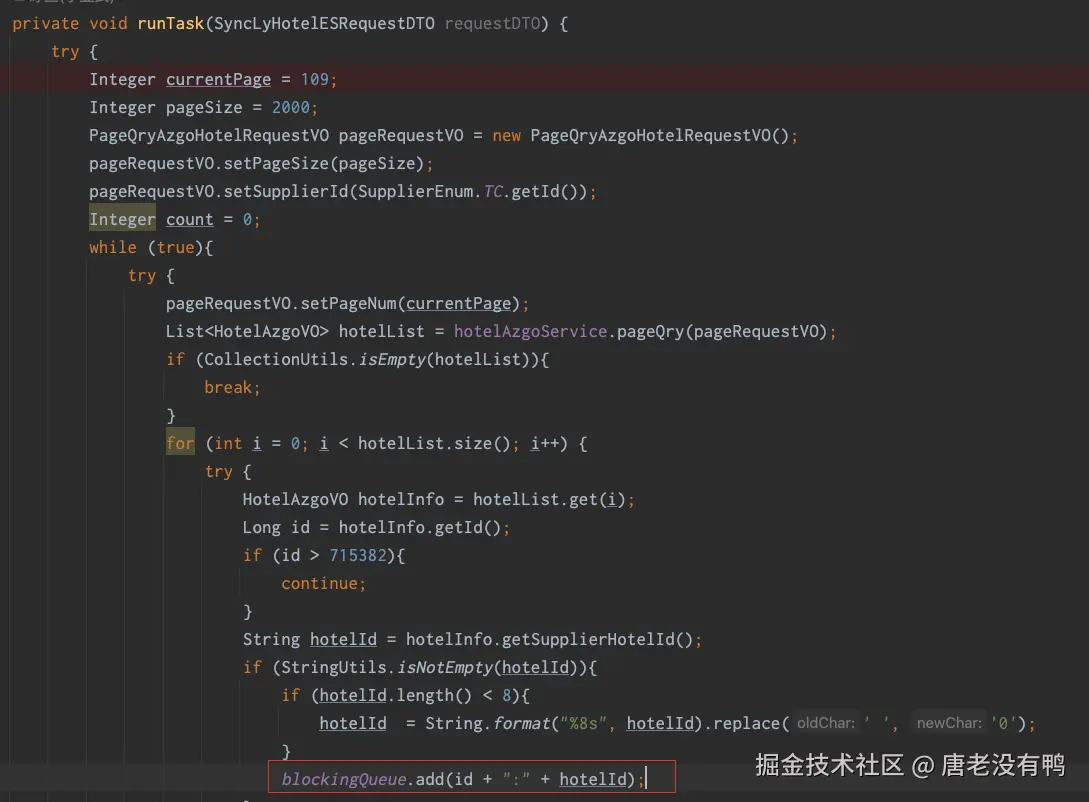This screenshot has height=802, width=1089.
Task: Place cursor on the number 715382
Action: click(358, 555)
